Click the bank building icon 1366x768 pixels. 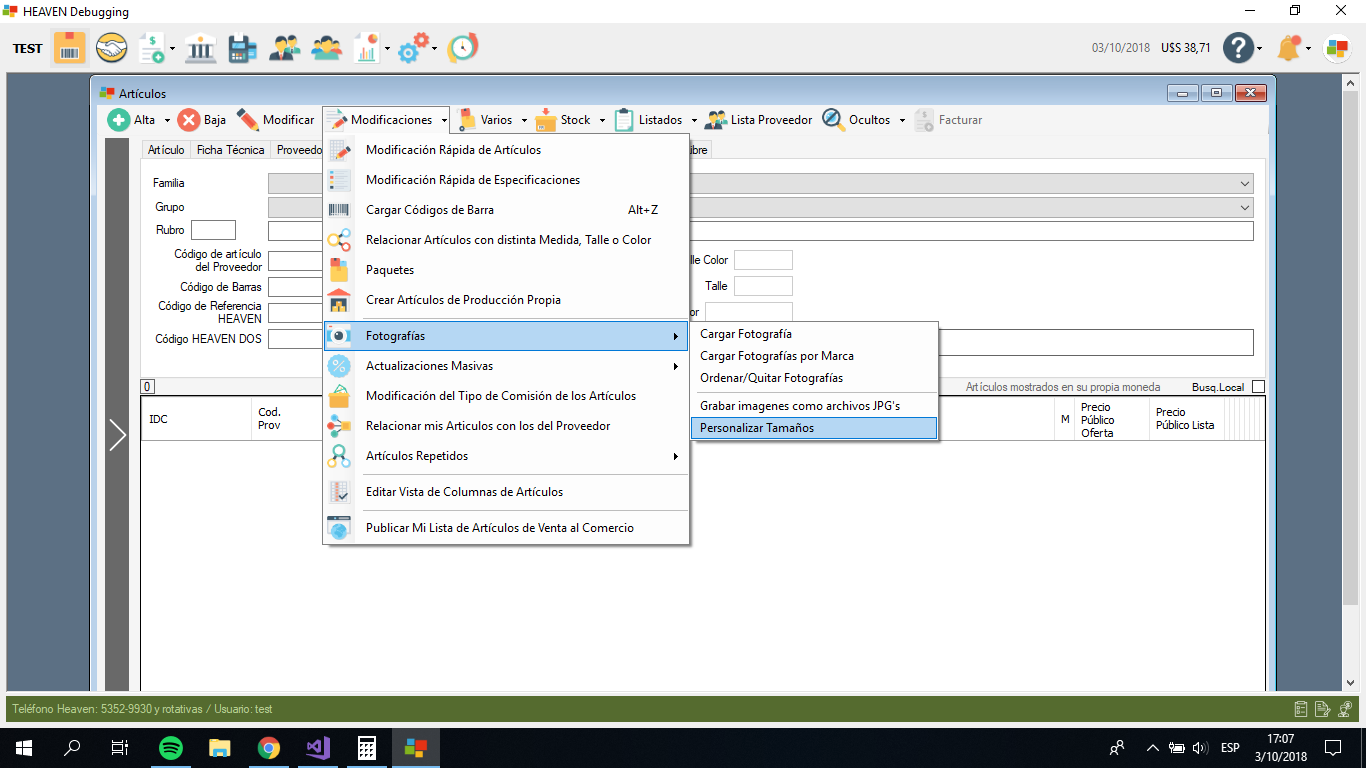200,48
